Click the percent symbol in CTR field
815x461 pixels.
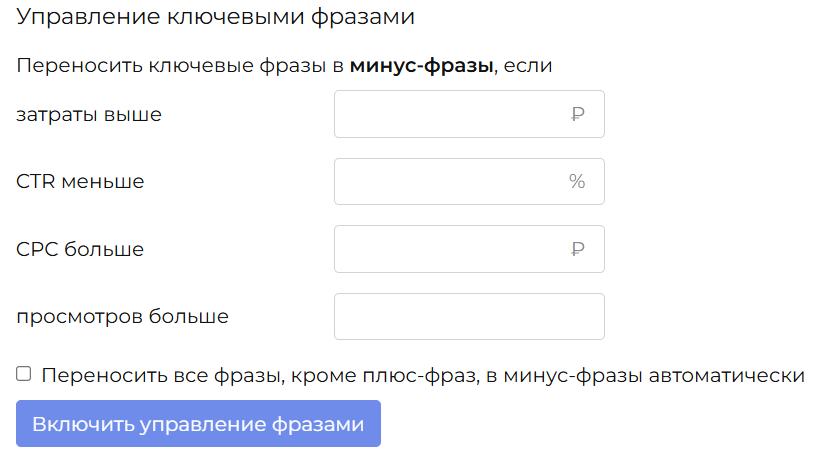pyautogui.click(x=577, y=181)
